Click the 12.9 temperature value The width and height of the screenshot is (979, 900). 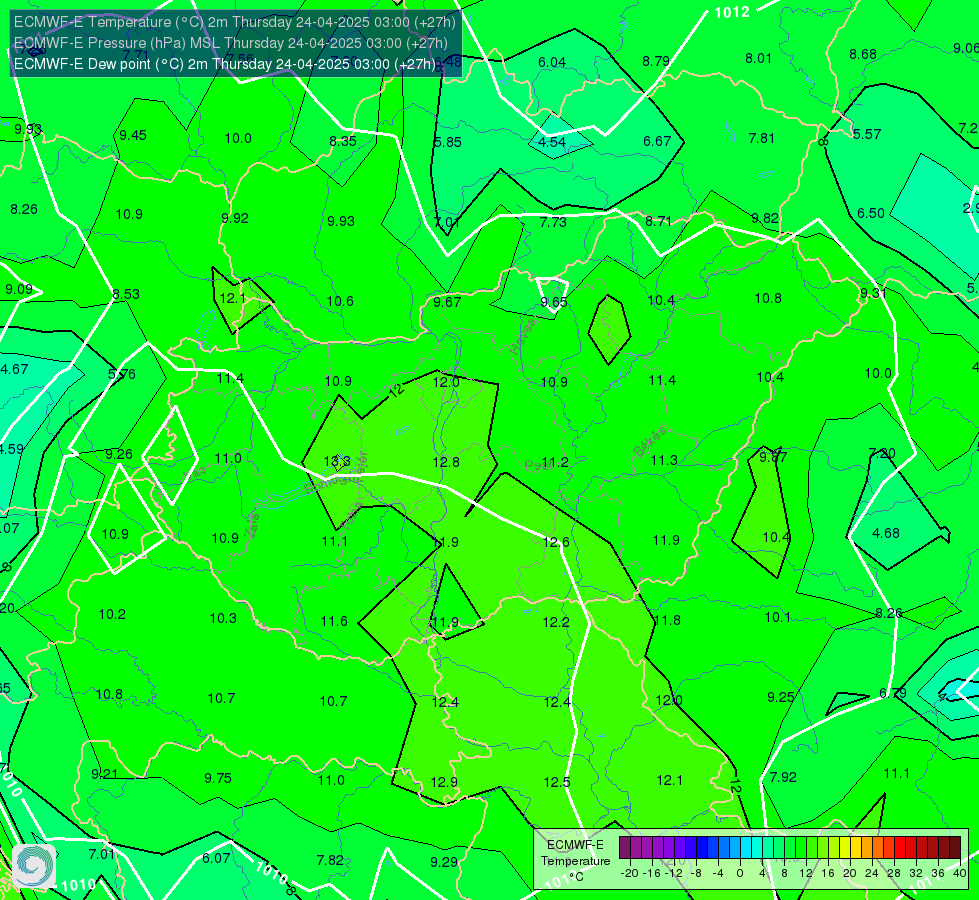click(x=444, y=782)
